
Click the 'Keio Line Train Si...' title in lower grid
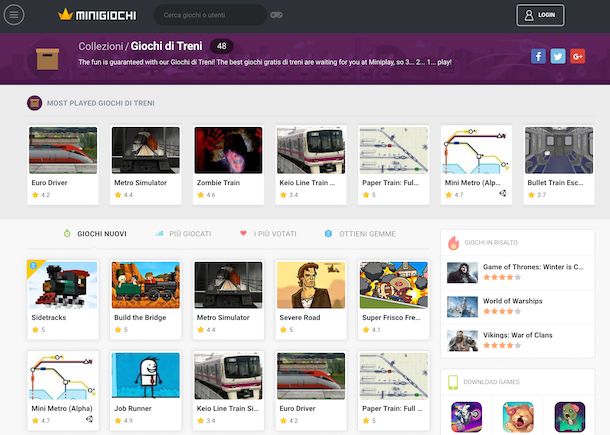pyautogui.click(x=228, y=409)
